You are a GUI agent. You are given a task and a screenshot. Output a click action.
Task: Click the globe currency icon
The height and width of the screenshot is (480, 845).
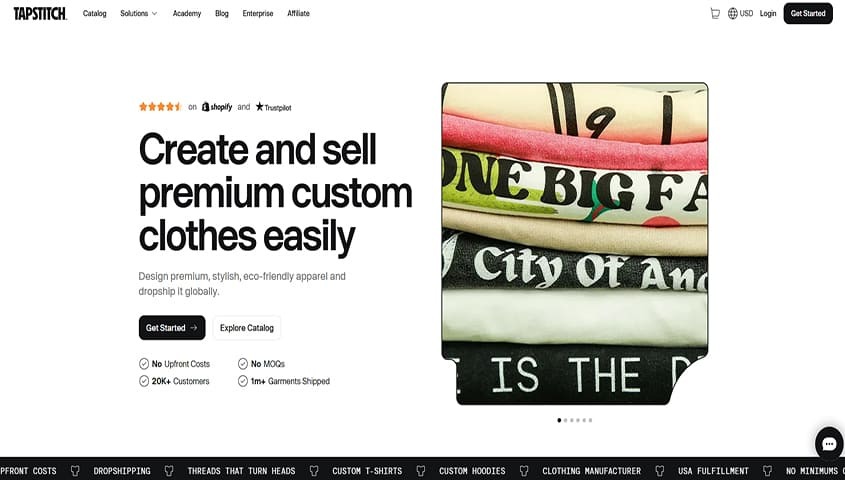[x=732, y=13]
